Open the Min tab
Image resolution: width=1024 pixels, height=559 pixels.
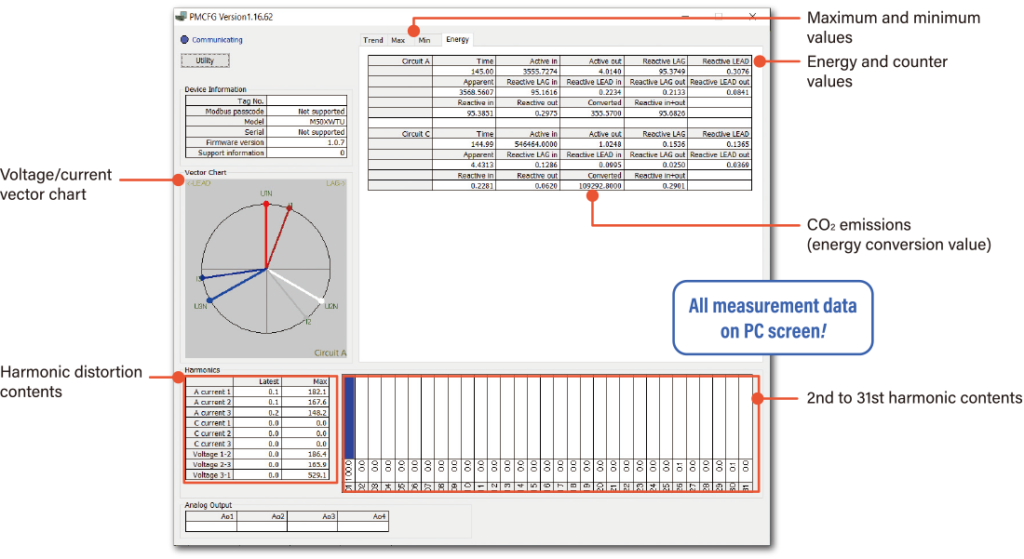pos(424,40)
